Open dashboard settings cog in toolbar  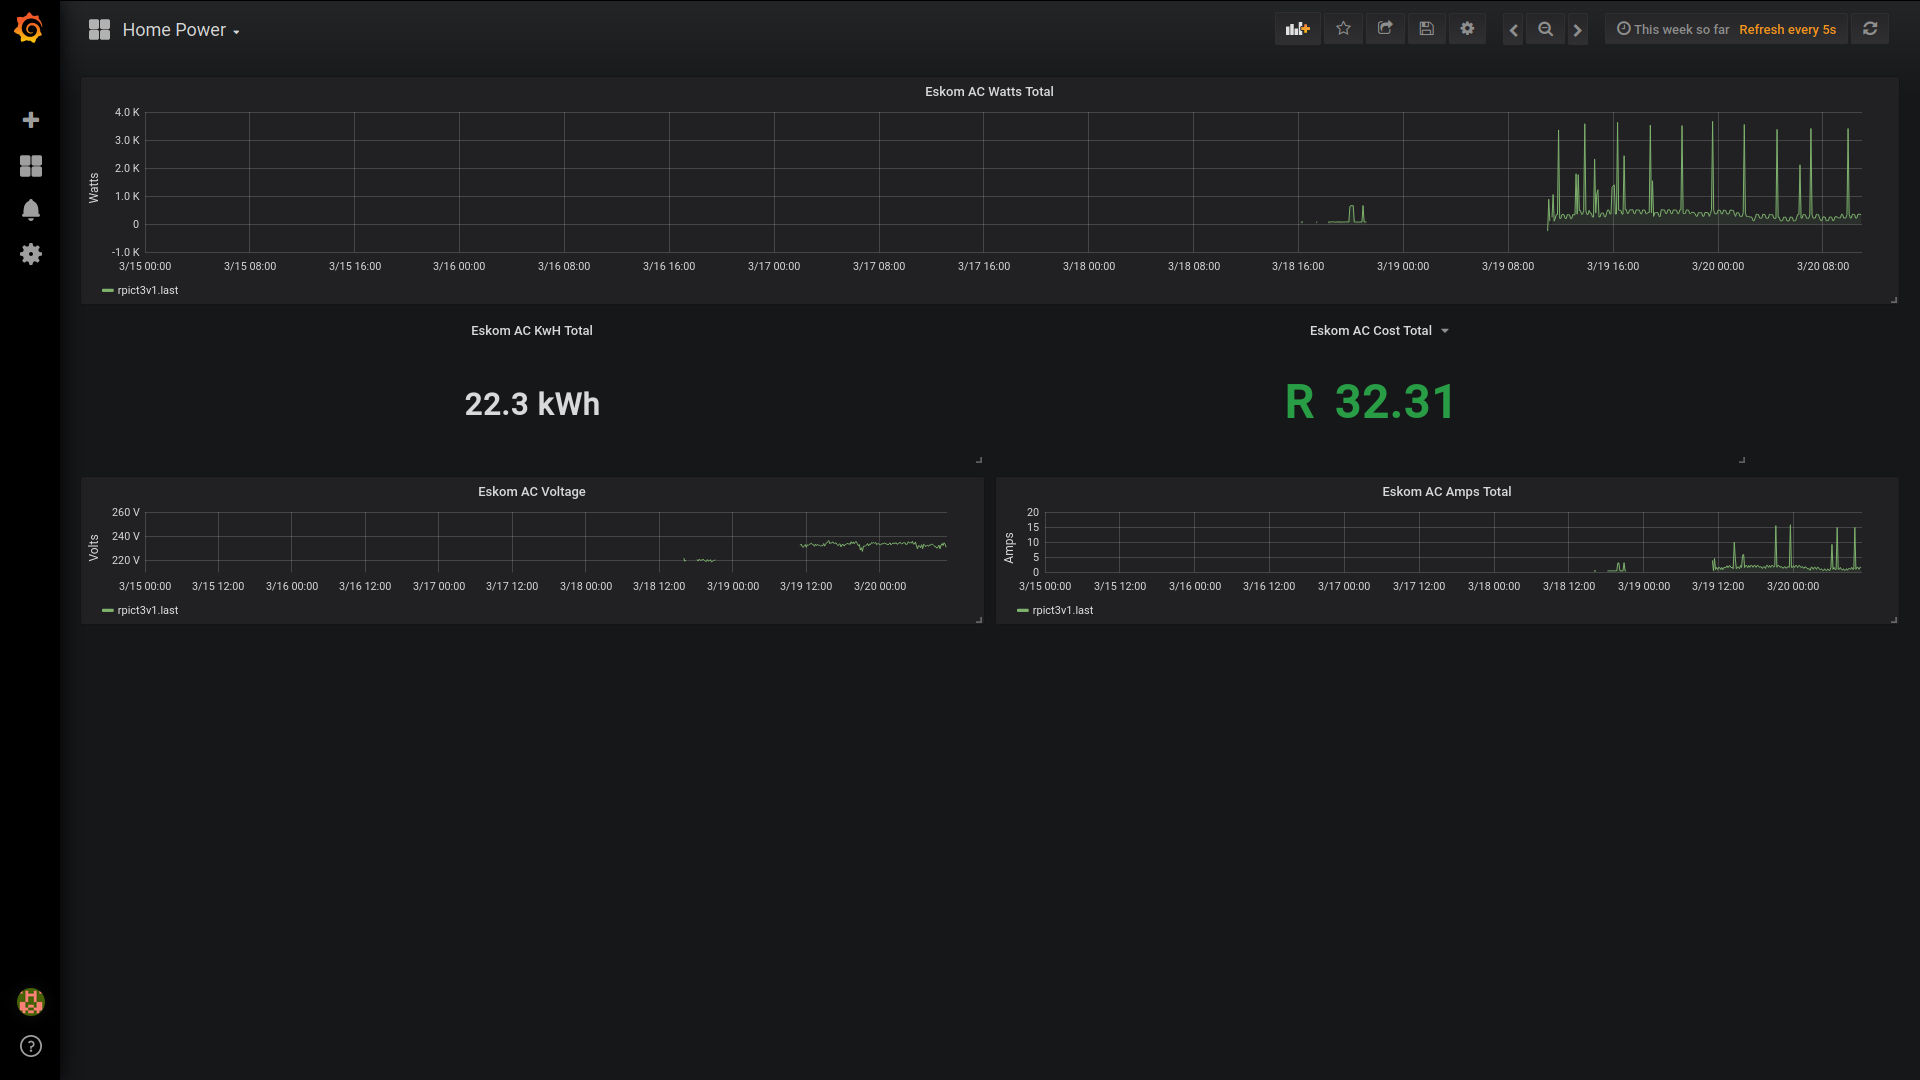[x=1467, y=29]
